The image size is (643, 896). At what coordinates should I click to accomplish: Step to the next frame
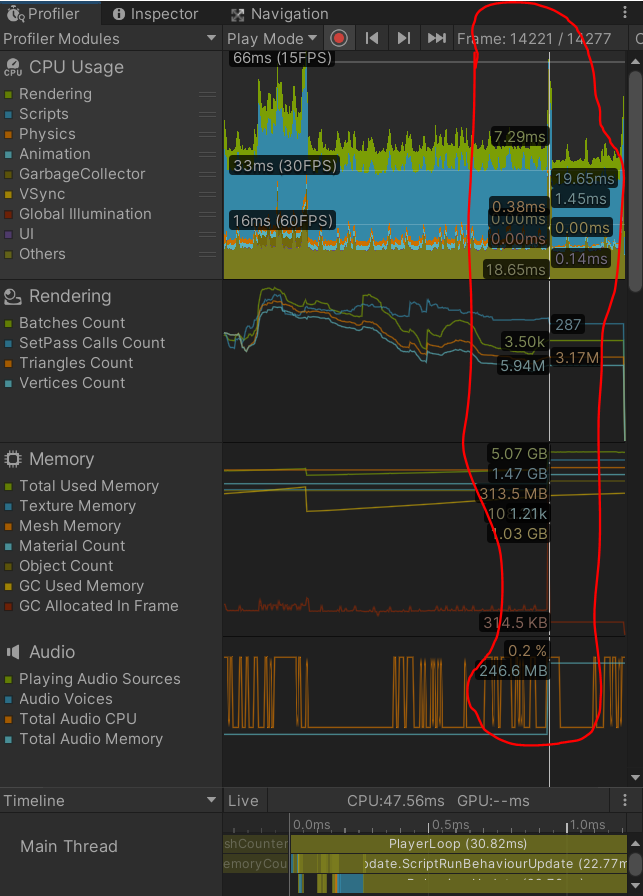point(404,38)
